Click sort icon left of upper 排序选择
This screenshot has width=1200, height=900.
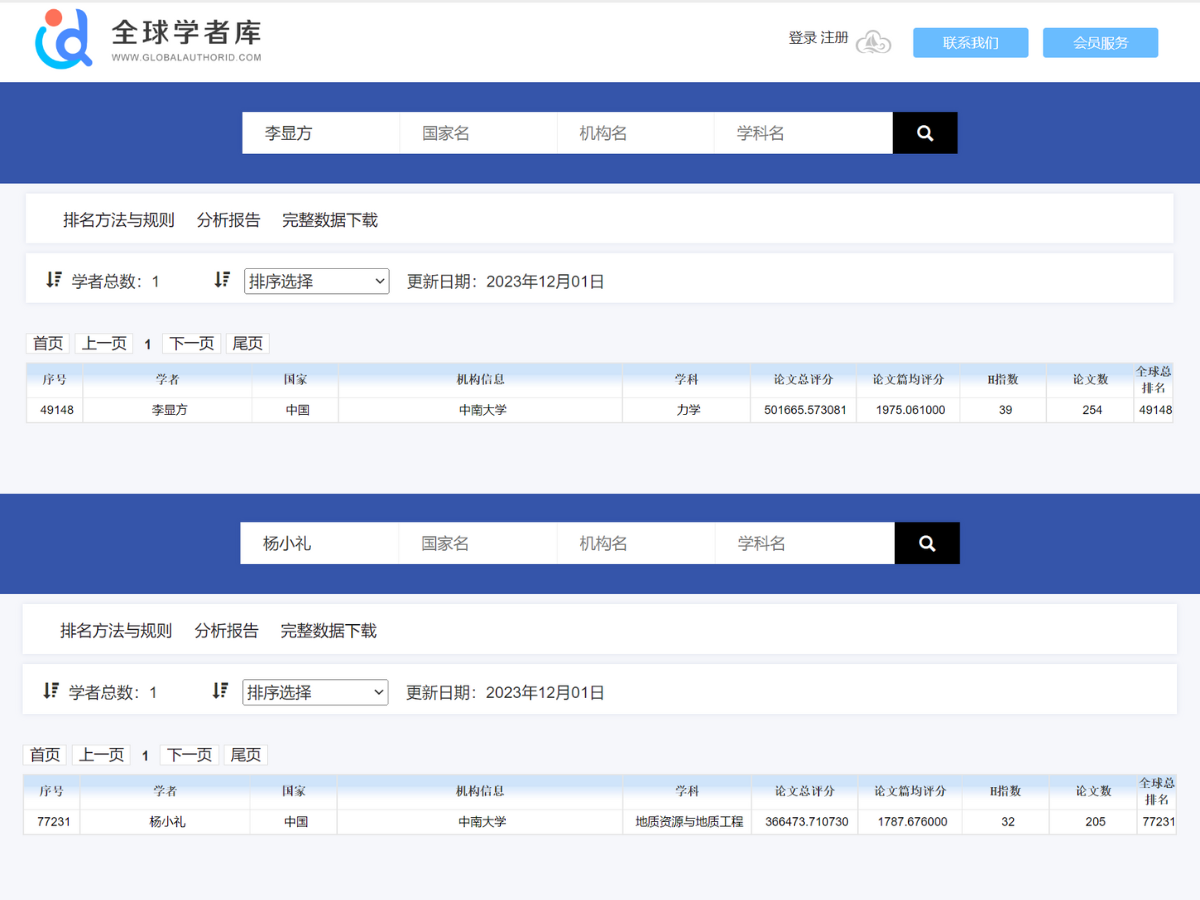[x=222, y=280]
